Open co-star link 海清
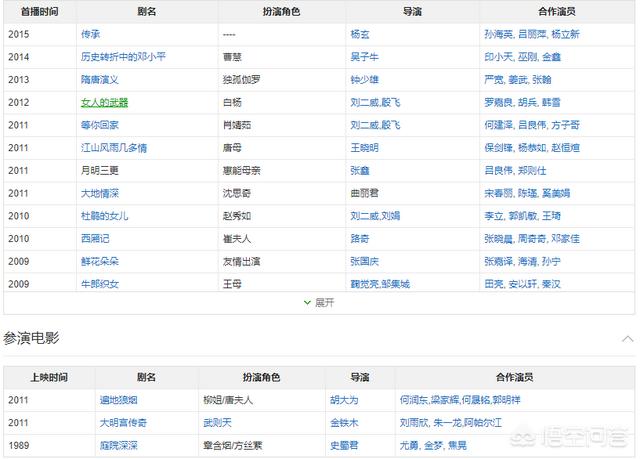Screen dimensions: 640x459 [527, 262]
